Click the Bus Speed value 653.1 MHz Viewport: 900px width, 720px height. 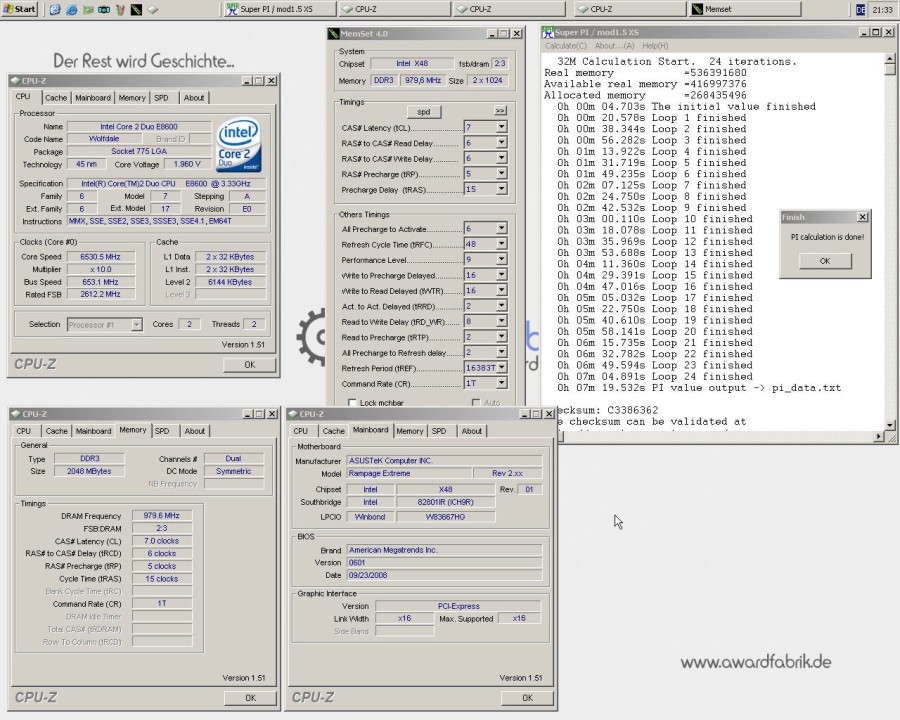click(x=100, y=282)
